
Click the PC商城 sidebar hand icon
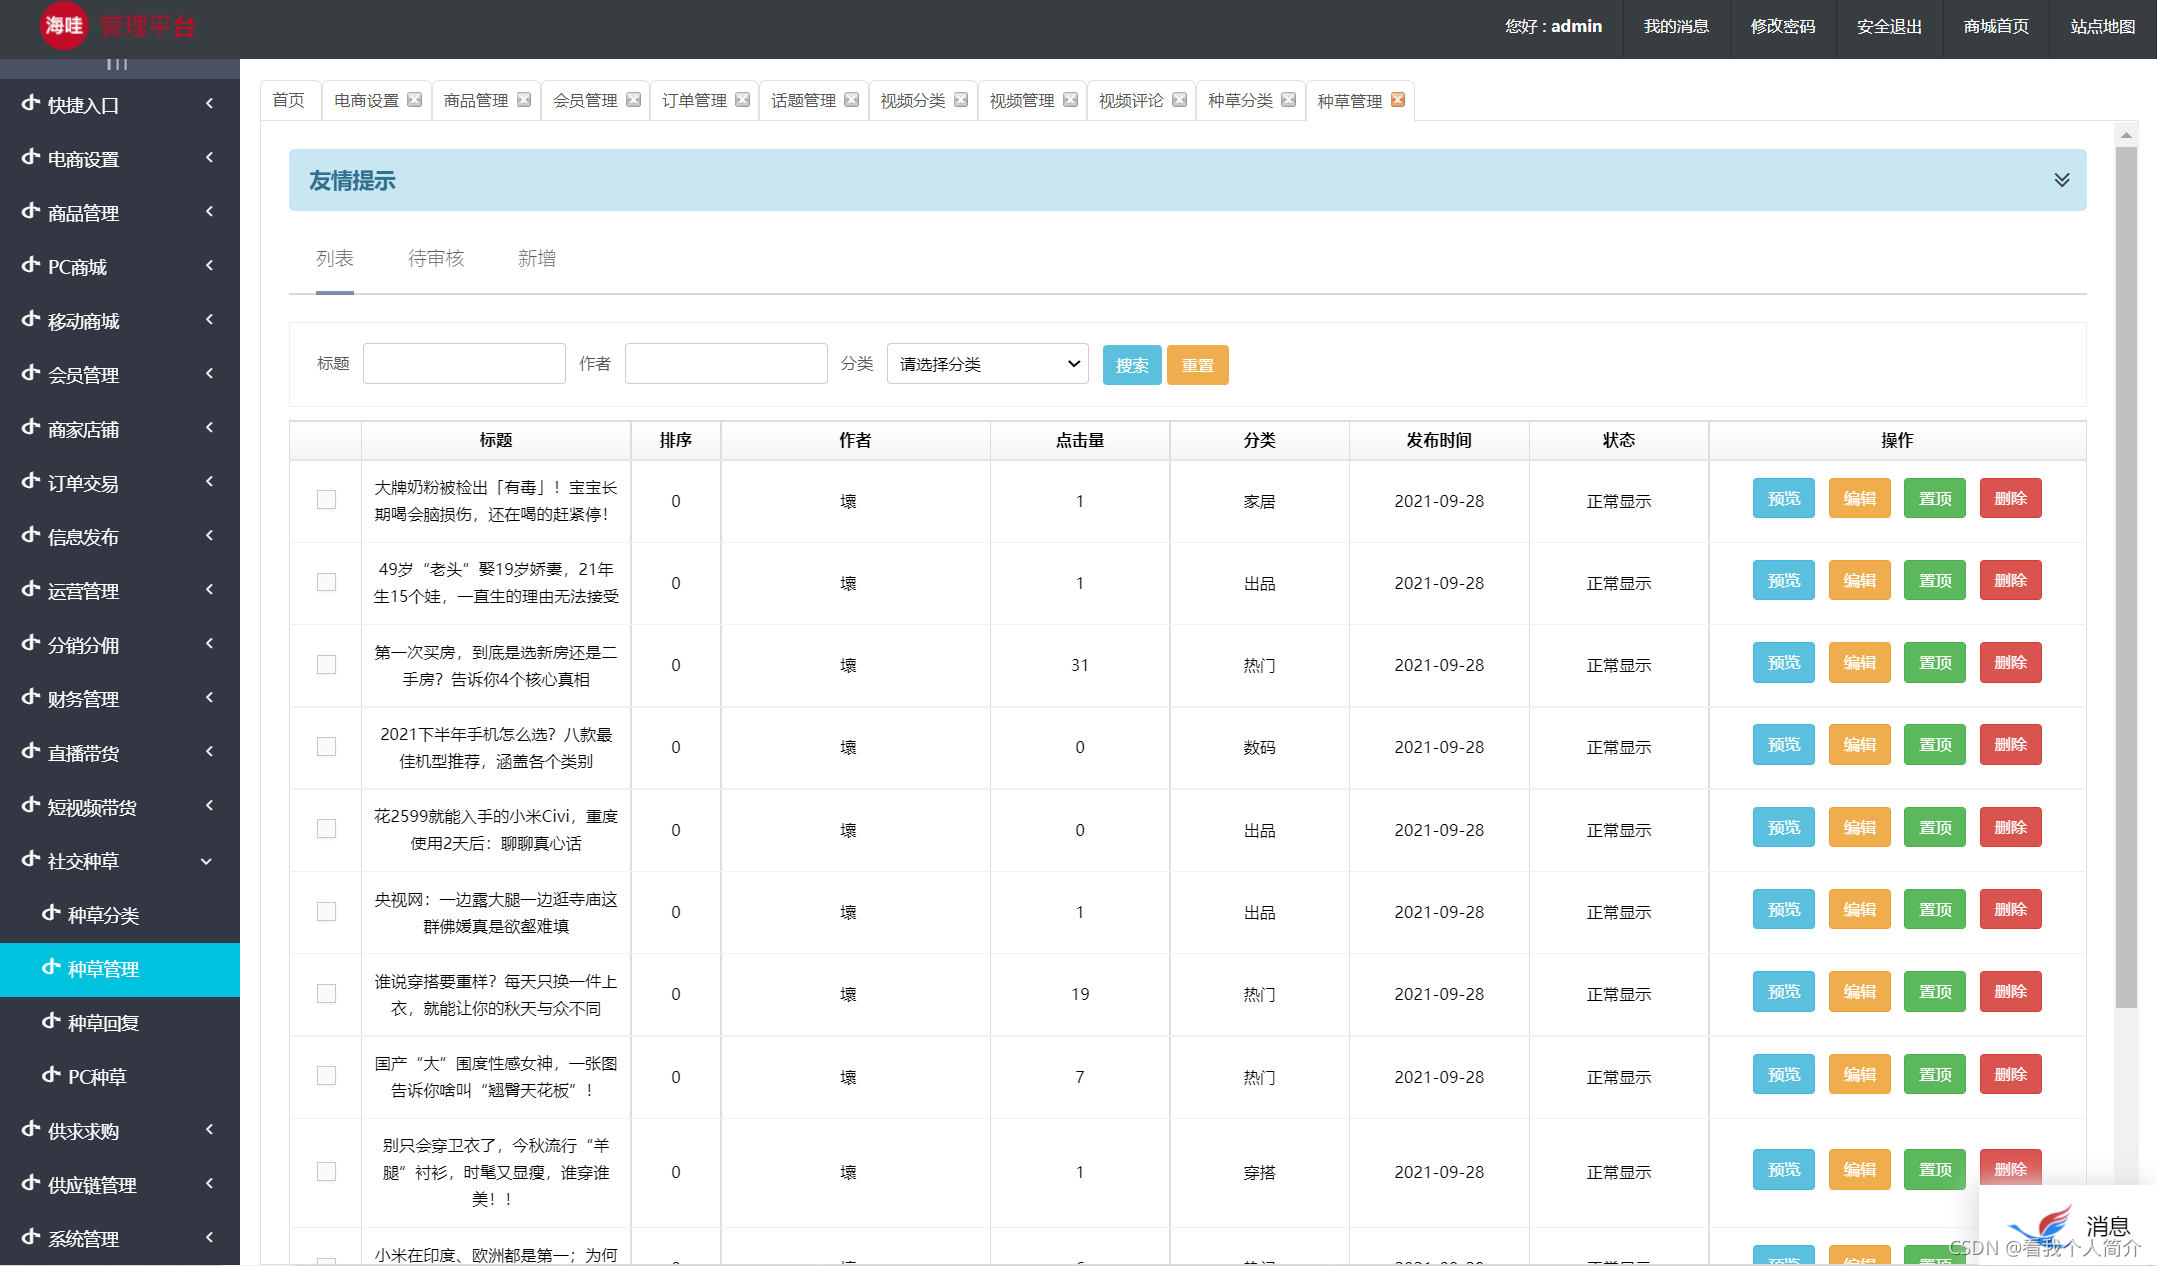(x=31, y=265)
